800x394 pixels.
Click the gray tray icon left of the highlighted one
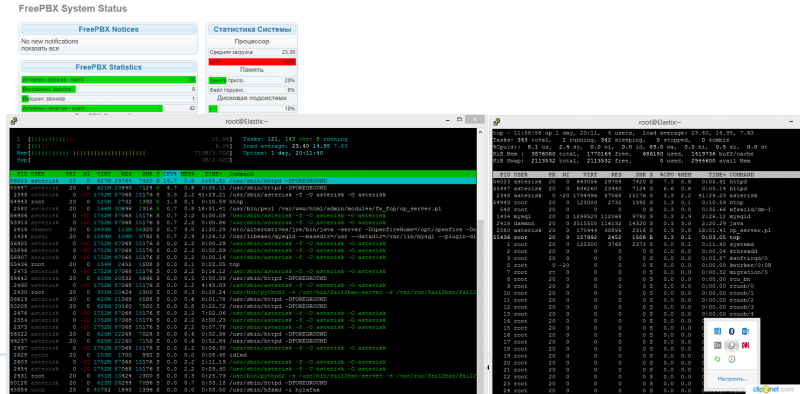pyautogui.click(x=717, y=346)
